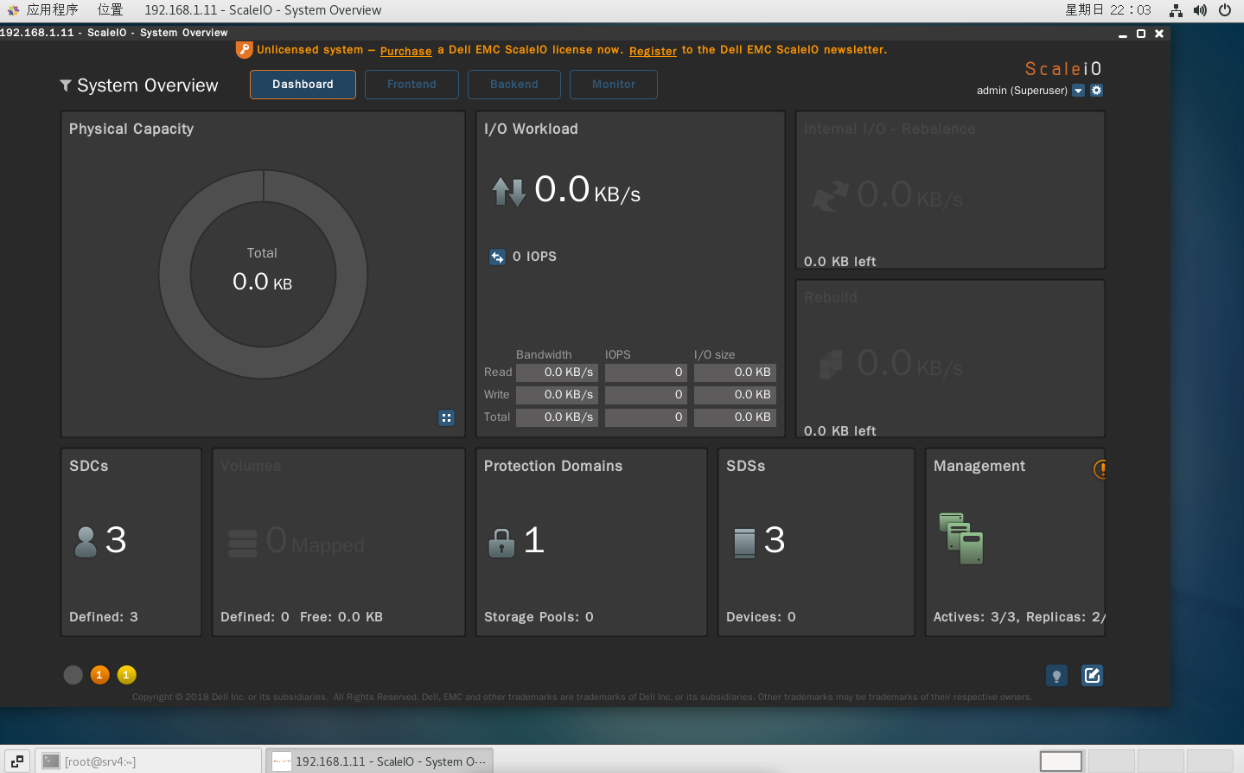
Task: Click the yellow alert indicator showing 1
Action: click(x=127, y=675)
